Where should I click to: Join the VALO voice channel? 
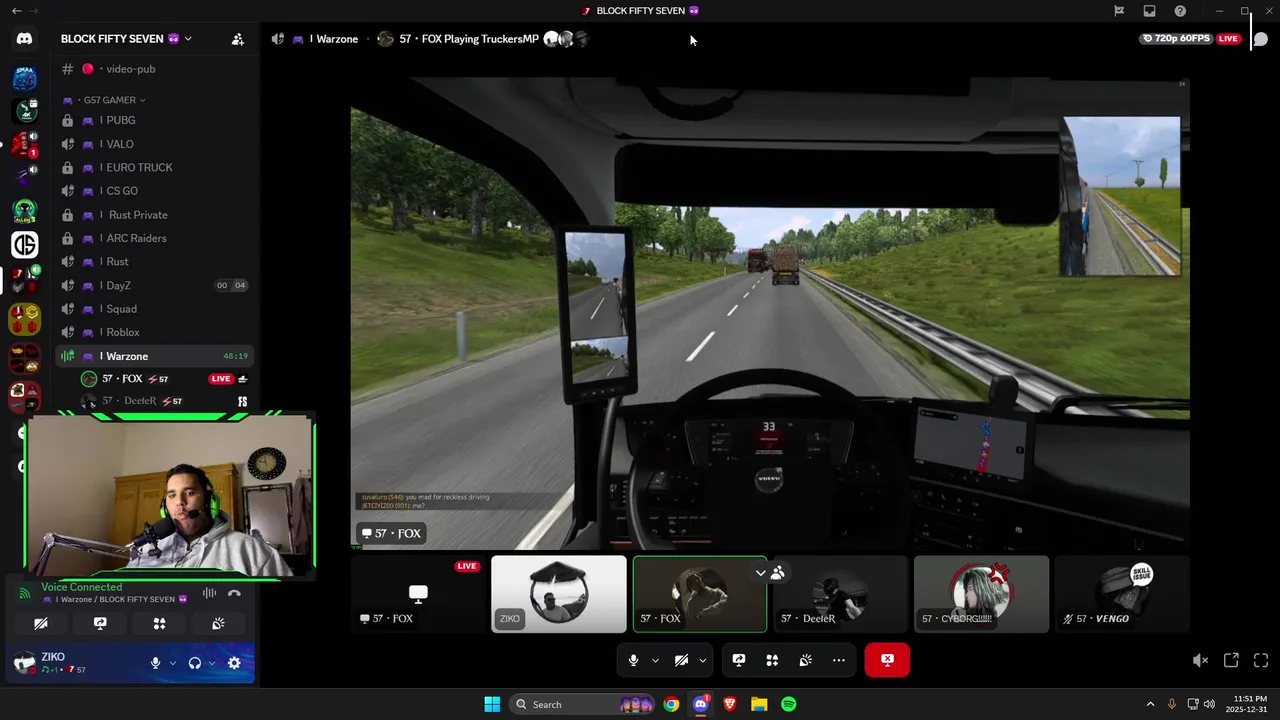point(155,144)
